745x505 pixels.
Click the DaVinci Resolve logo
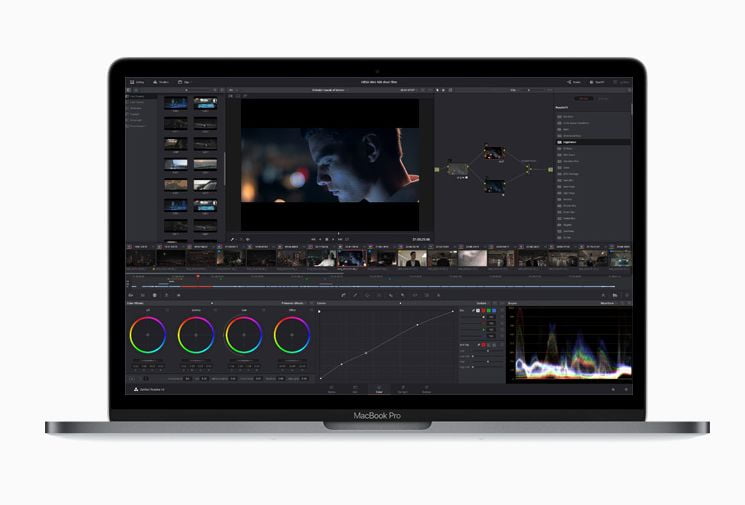136,390
